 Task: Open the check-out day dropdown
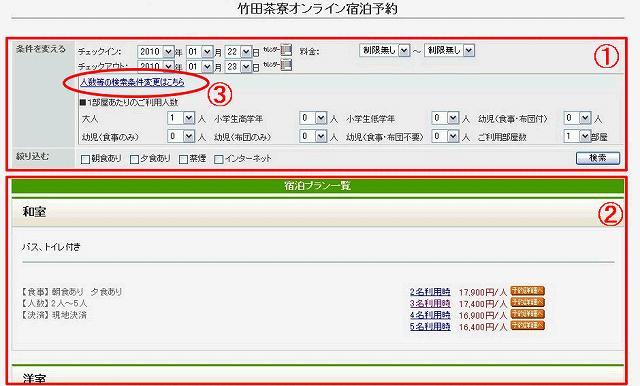(x=238, y=66)
